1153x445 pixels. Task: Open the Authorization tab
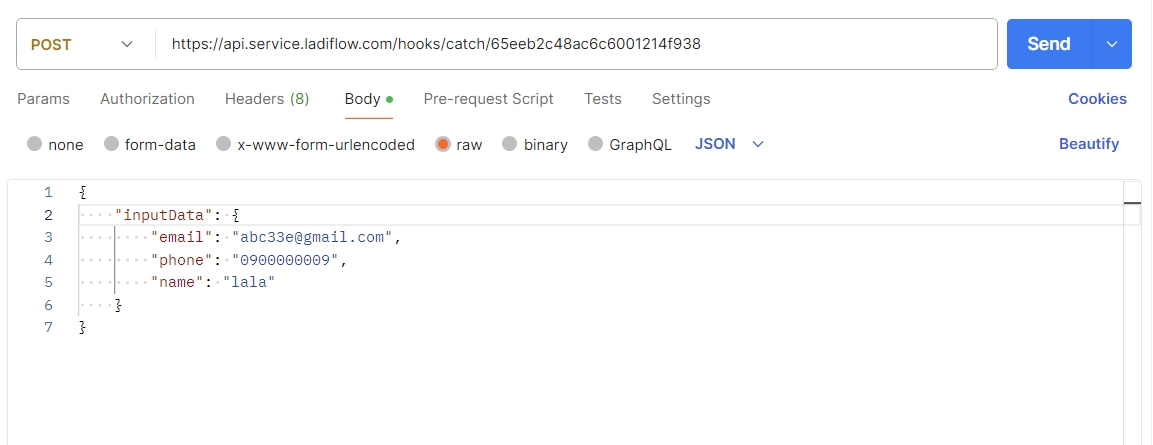(x=147, y=99)
